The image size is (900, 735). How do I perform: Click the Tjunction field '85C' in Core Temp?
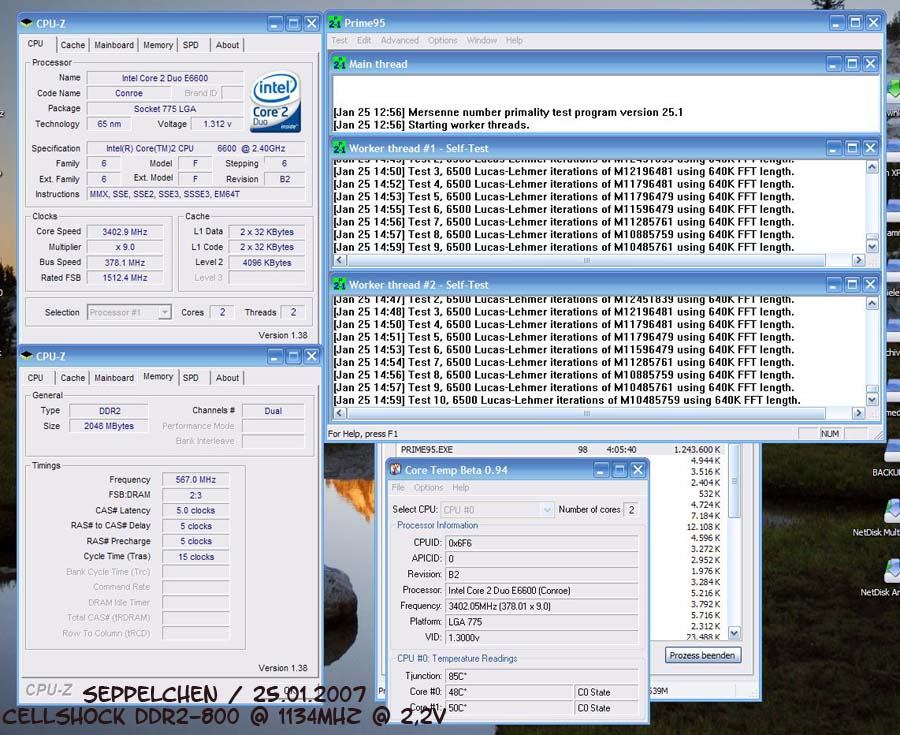[542, 676]
